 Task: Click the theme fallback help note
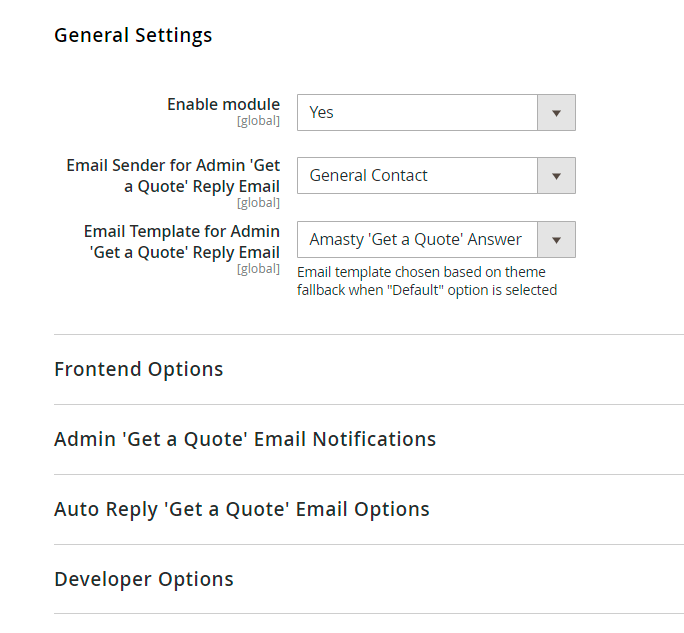[x=427, y=281]
